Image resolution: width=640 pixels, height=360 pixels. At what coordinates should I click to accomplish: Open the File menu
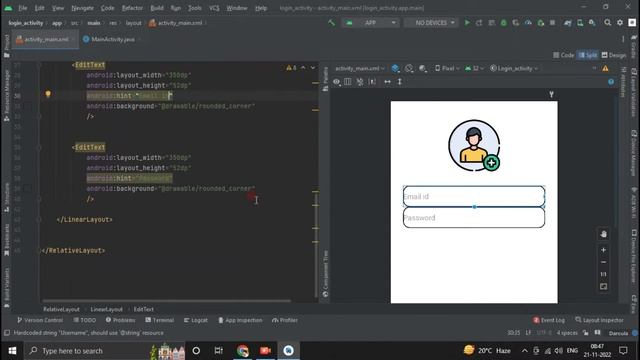click(x=23, y=8)
